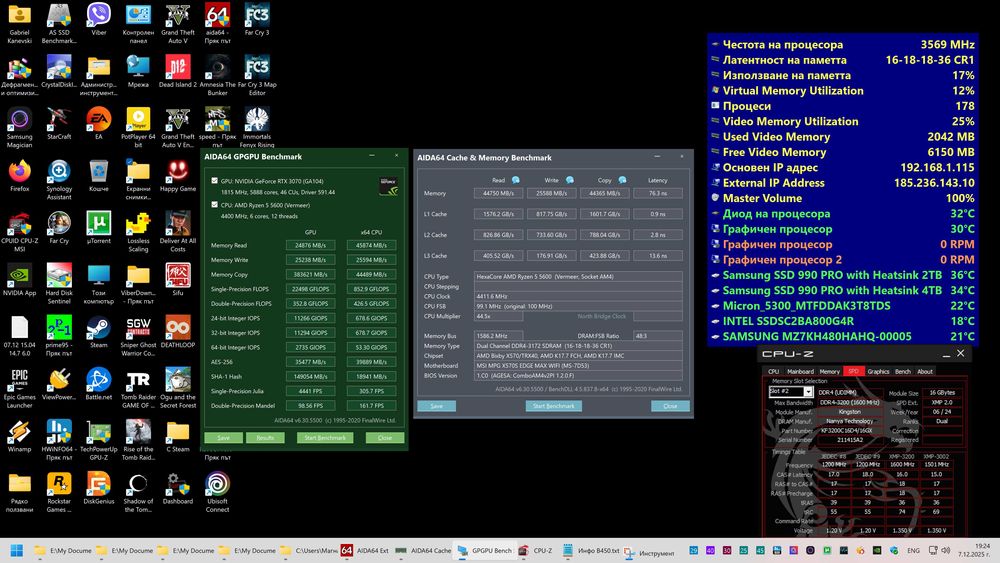Click the ENG language indicator in tray

913,550
